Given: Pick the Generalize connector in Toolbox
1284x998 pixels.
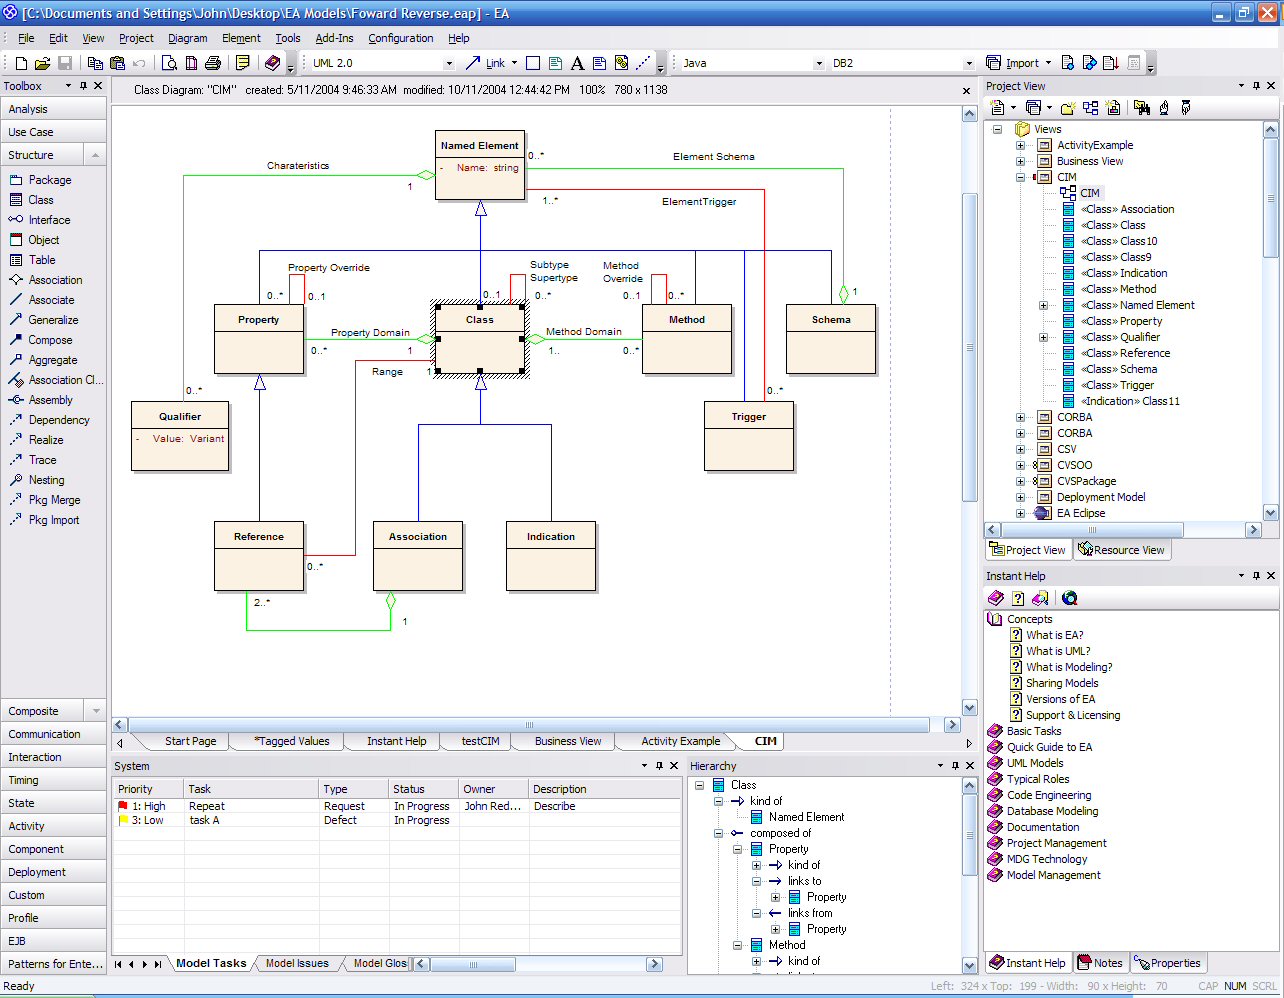Looking at the screenshot, I should 53,320.
